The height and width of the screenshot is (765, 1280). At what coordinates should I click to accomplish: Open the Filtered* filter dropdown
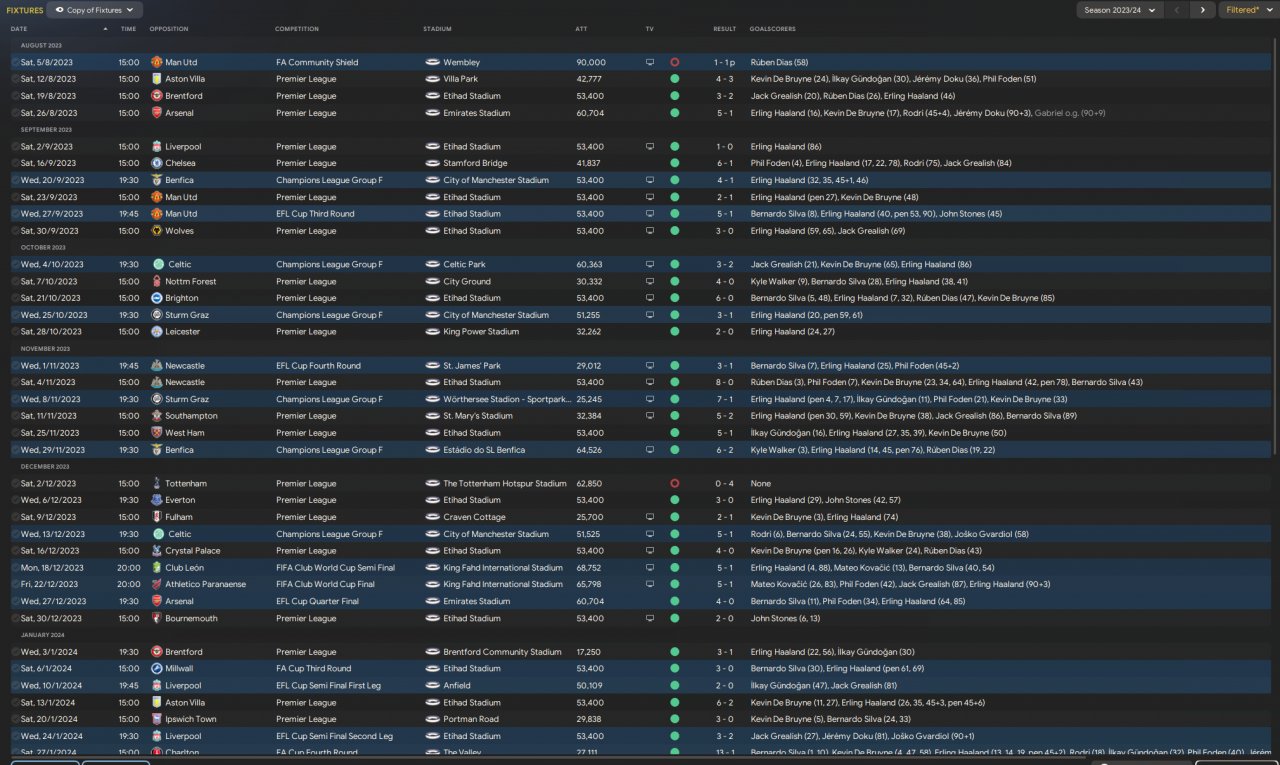[x=1247, y=10]
